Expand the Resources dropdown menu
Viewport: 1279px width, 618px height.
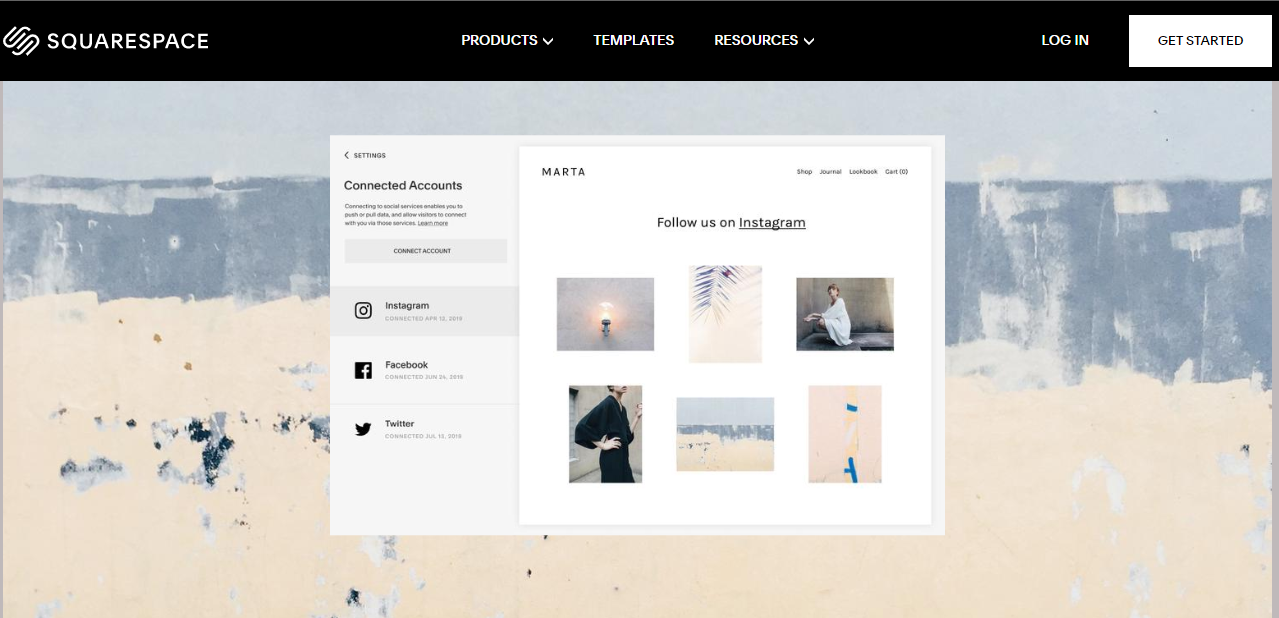tap(764, 40)
